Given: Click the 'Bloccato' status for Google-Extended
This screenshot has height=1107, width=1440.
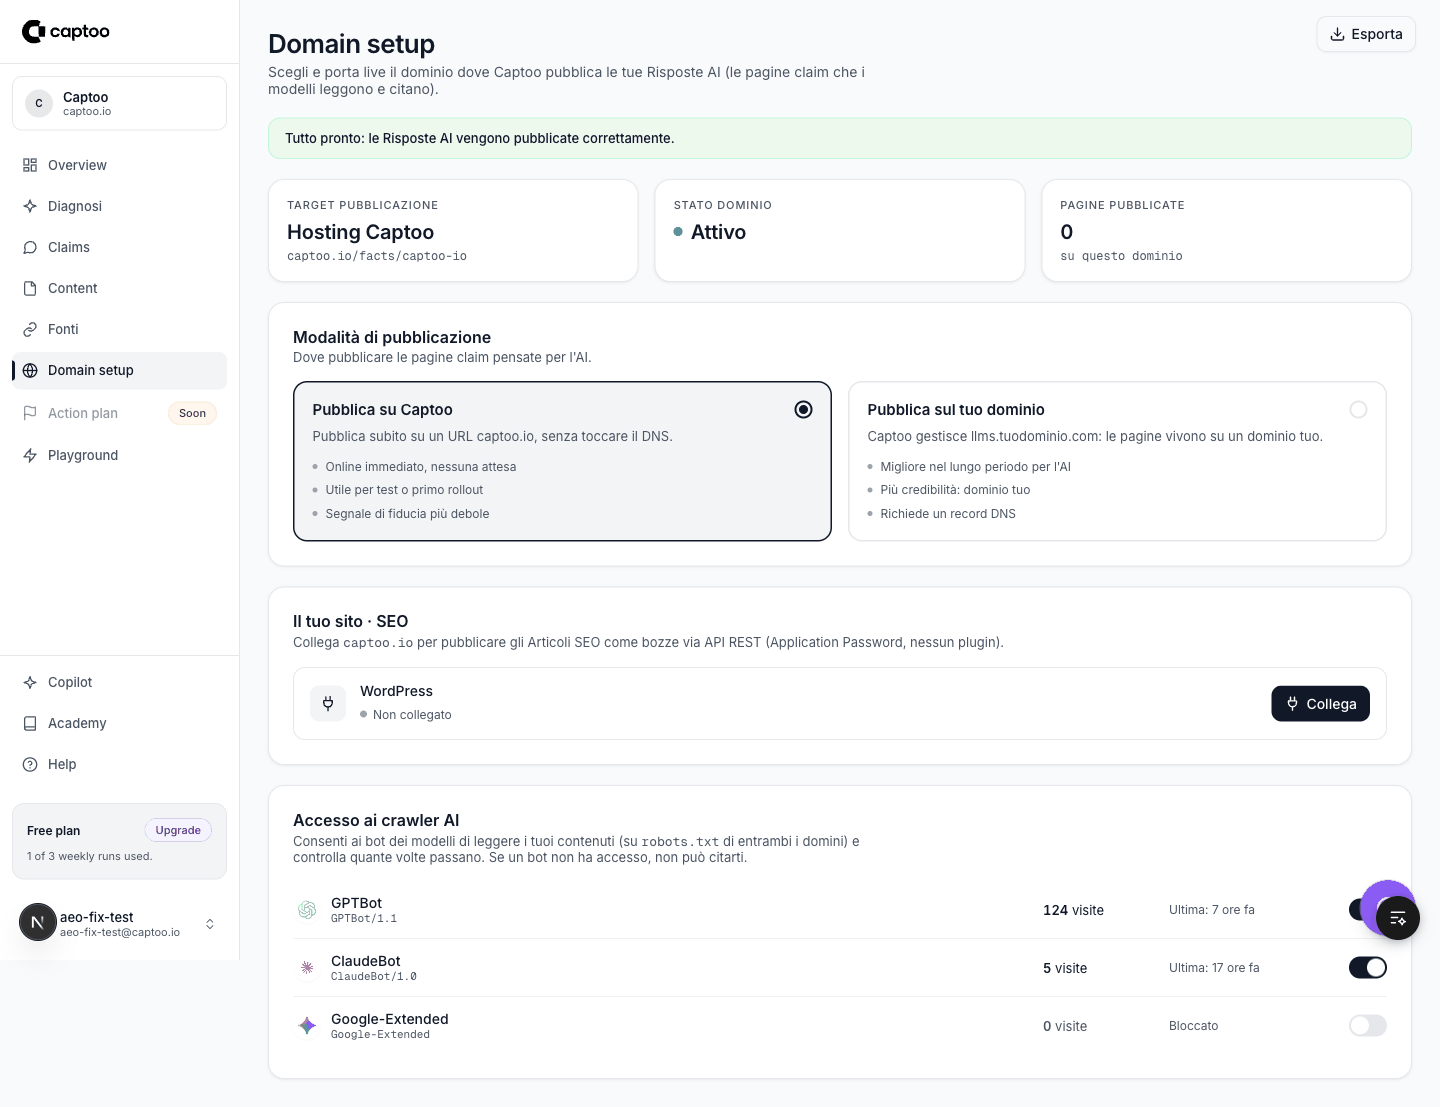Looking at the screenshot, I should coord(1193,1026).
